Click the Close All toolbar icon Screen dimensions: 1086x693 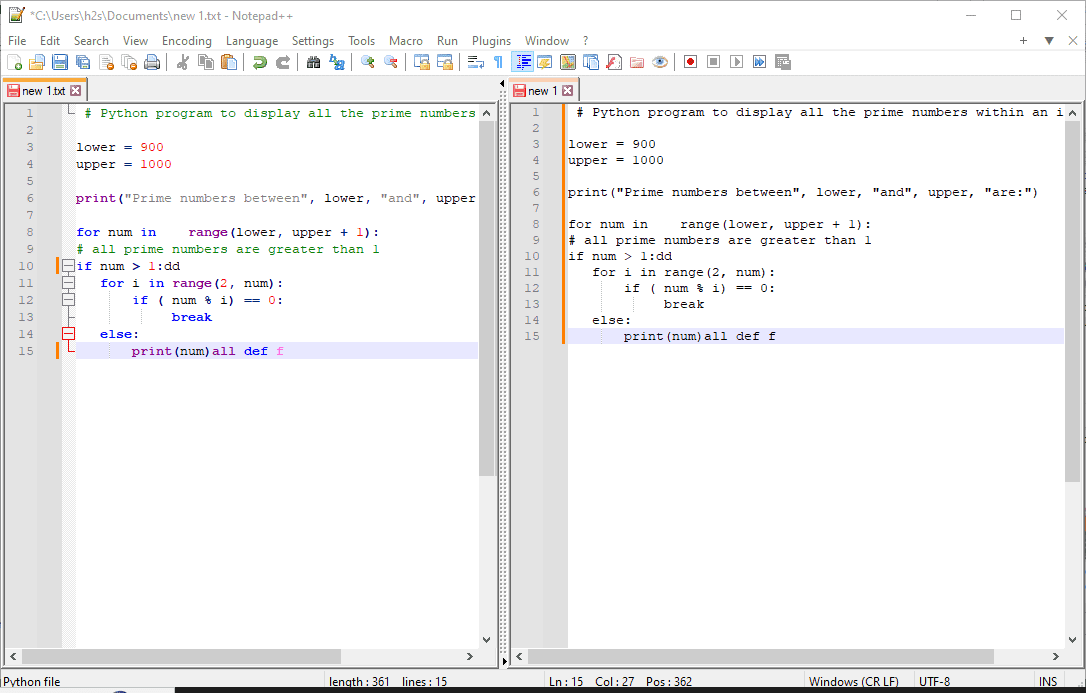129,62
